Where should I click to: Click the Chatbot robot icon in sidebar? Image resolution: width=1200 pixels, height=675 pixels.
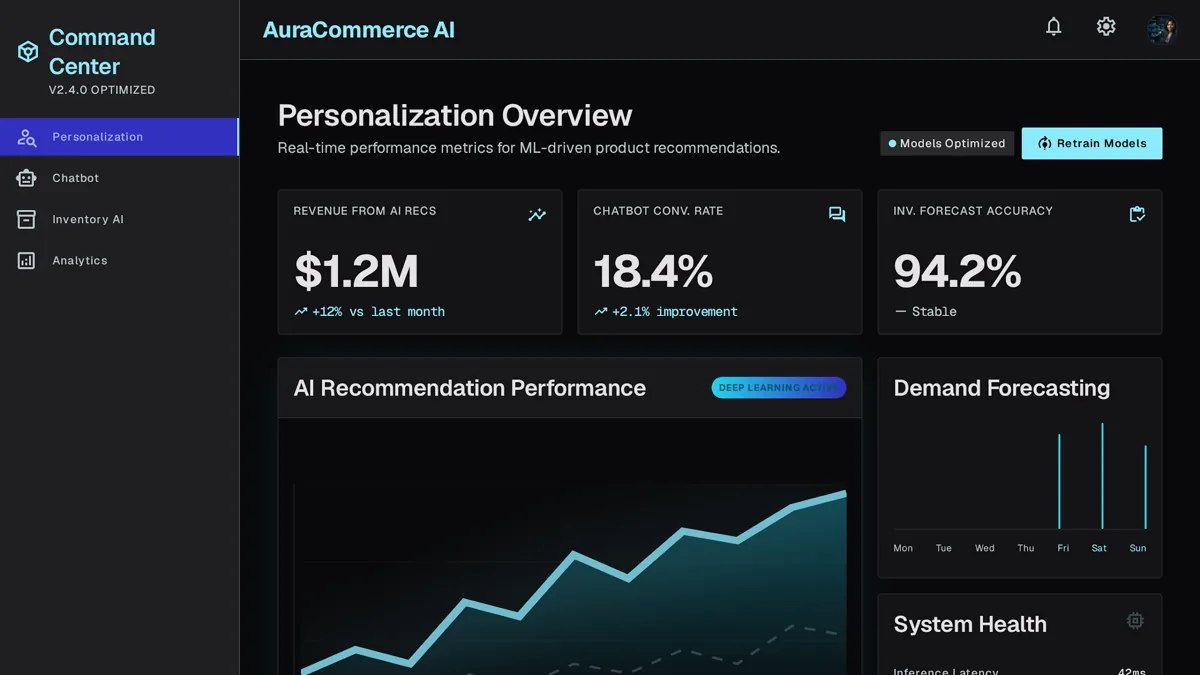(27, 178)
